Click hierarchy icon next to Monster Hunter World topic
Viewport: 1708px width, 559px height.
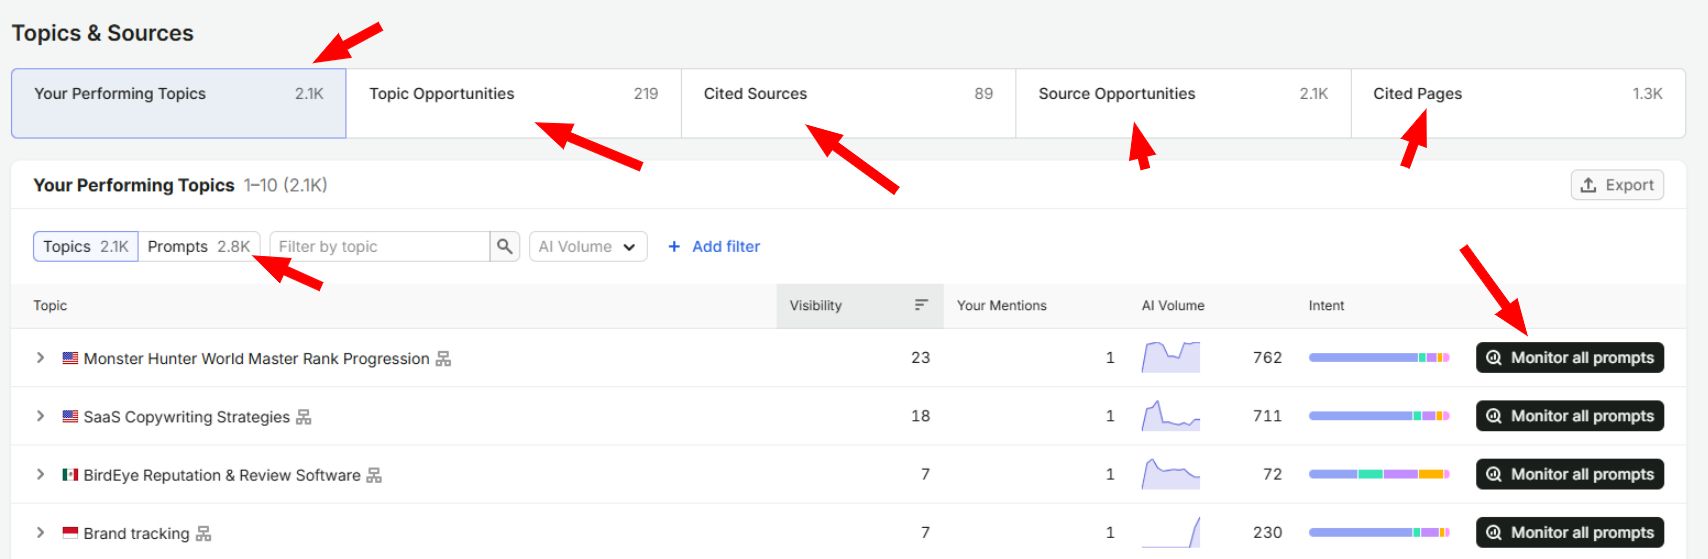443,358
